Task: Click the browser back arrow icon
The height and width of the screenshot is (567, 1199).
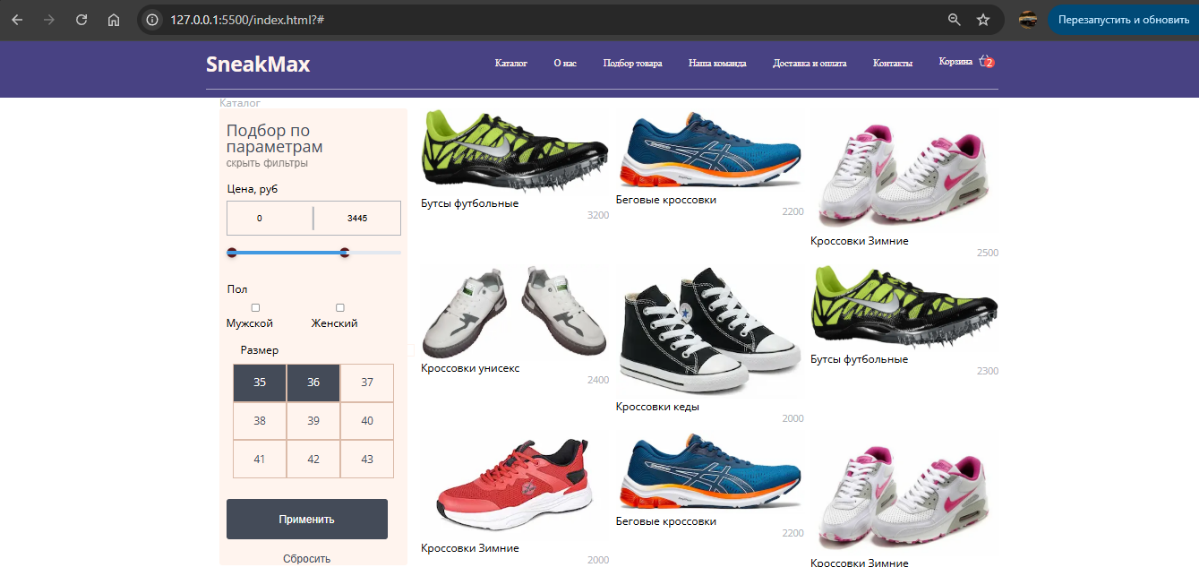Action: click(17, 20)
